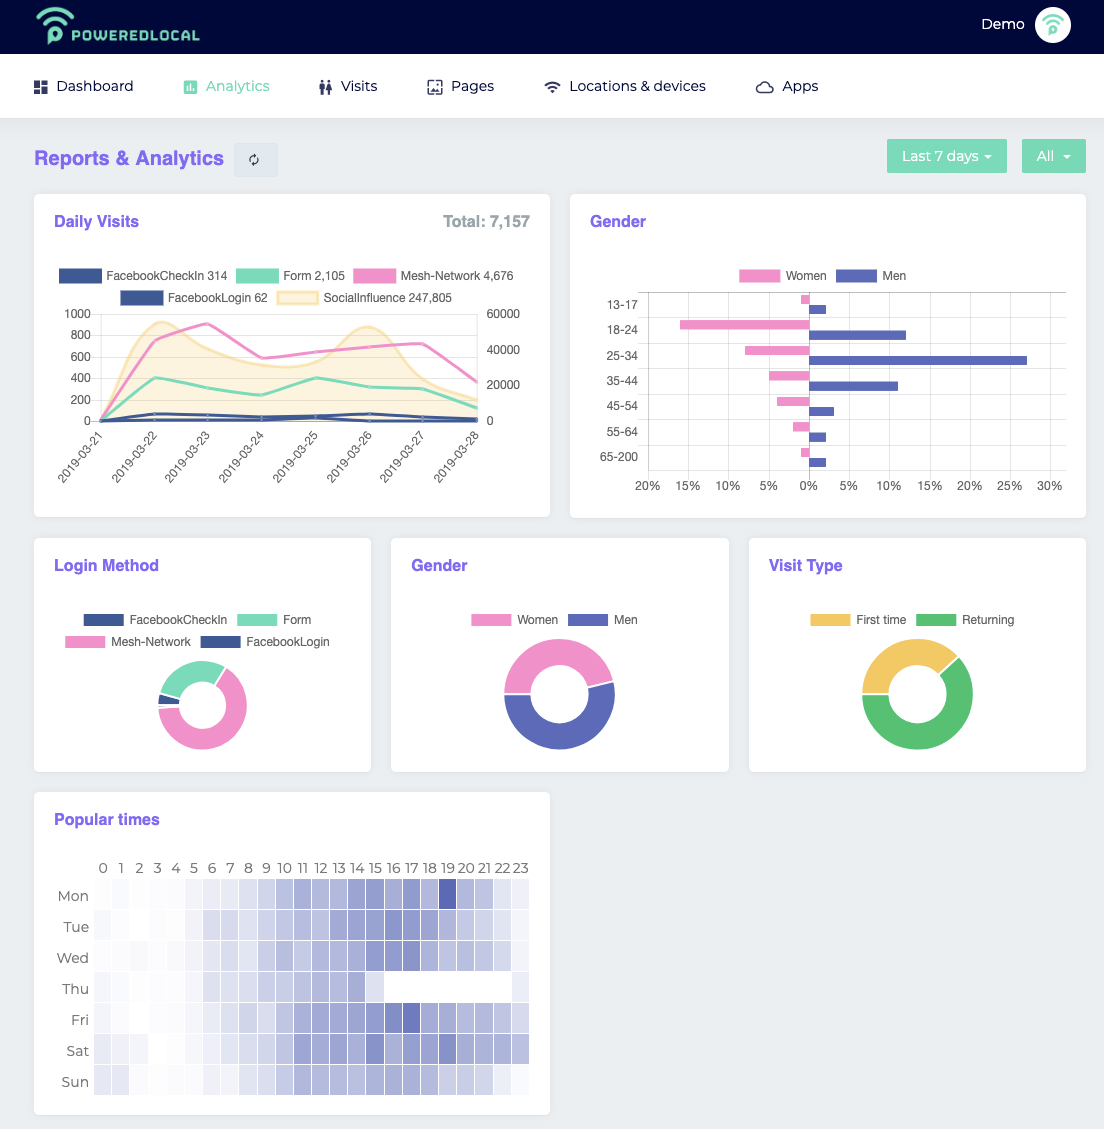The width and height of the screenshot is (1104, 1129).
Task: Click the Women 18-24 bar in Gender chart
Action: pos(744,325)
